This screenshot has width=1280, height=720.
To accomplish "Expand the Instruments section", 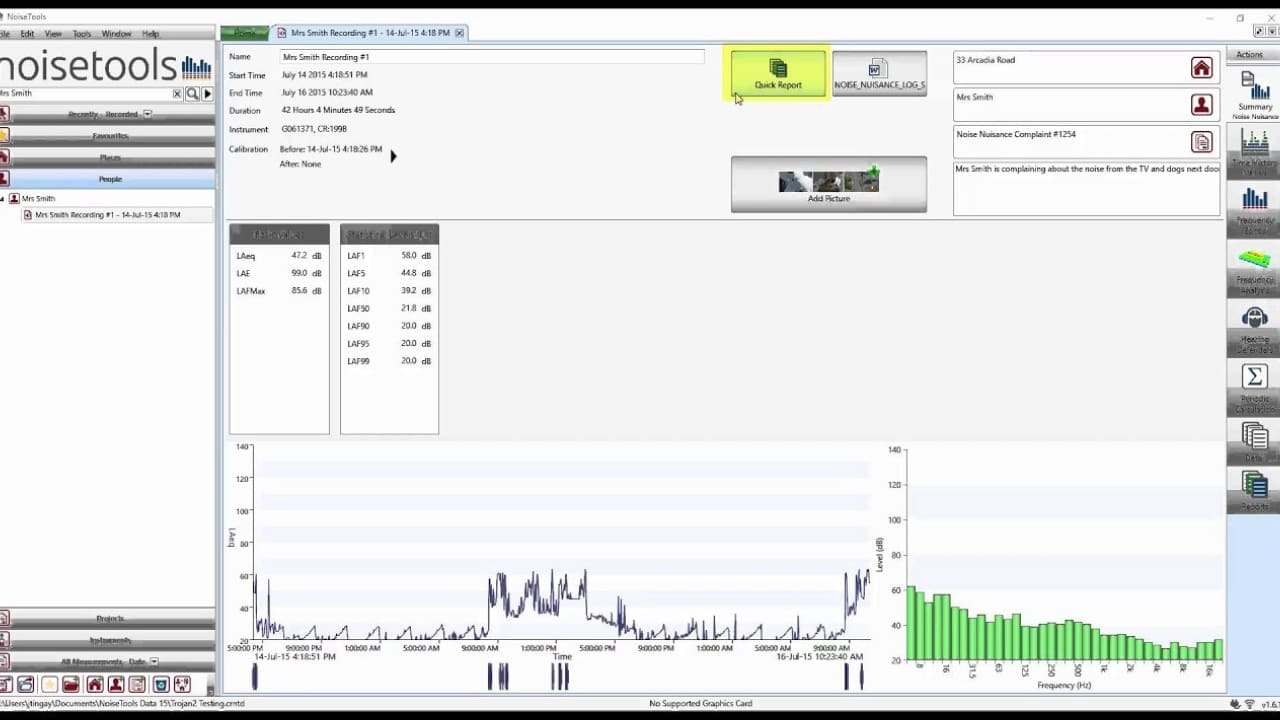I will tap(107, 640).
